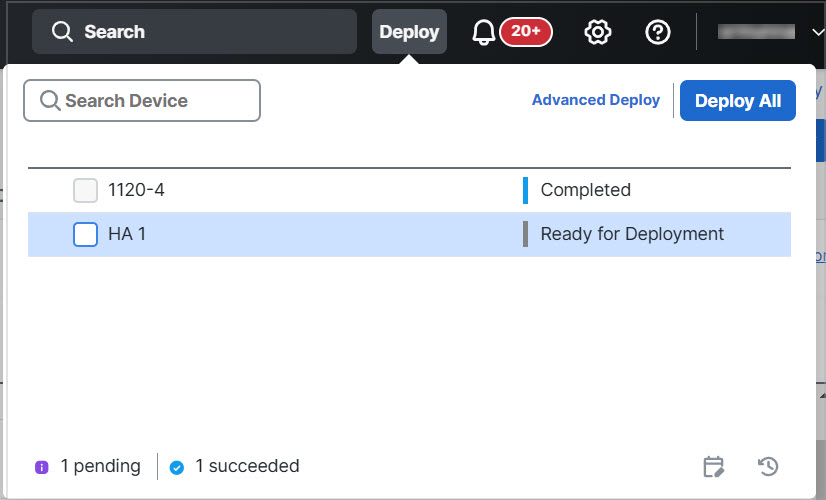Open the help question mark icon
826x500 pixels.
658,32
